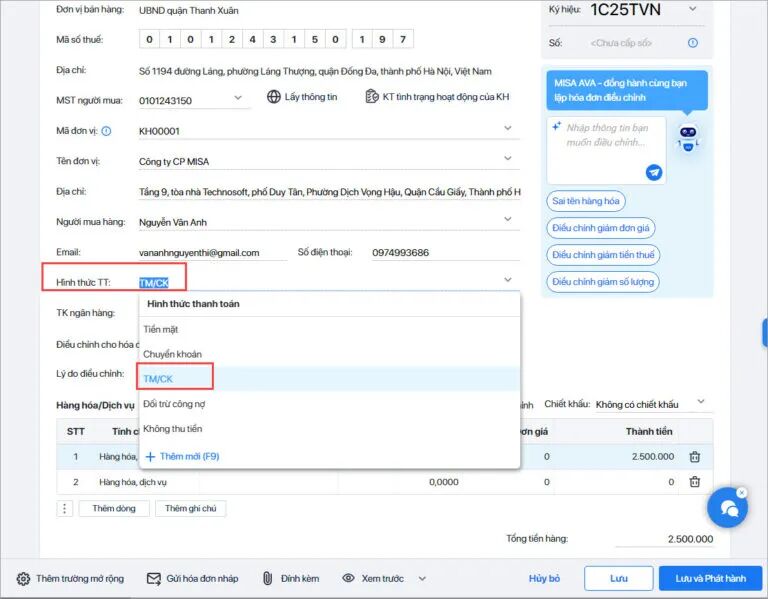Image resolution: width=768 pixels, height=599 pixels.
Task: Click the Thêm dòng button
Action: 113,509
